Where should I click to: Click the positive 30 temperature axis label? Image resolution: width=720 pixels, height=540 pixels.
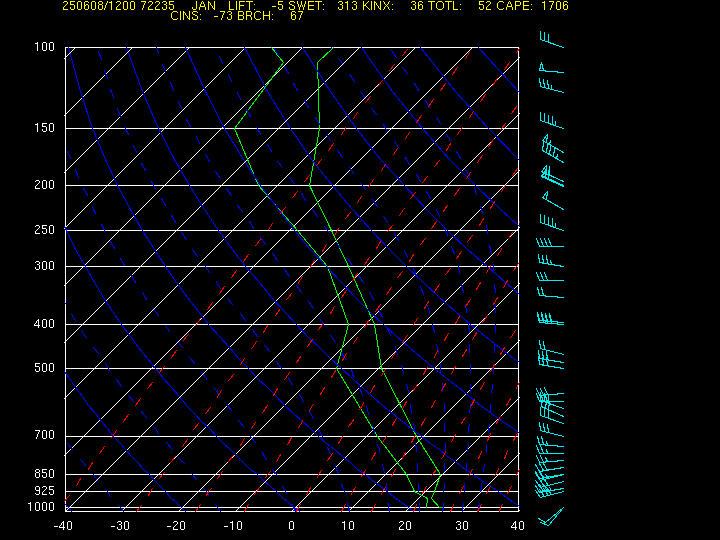[461, 526]
